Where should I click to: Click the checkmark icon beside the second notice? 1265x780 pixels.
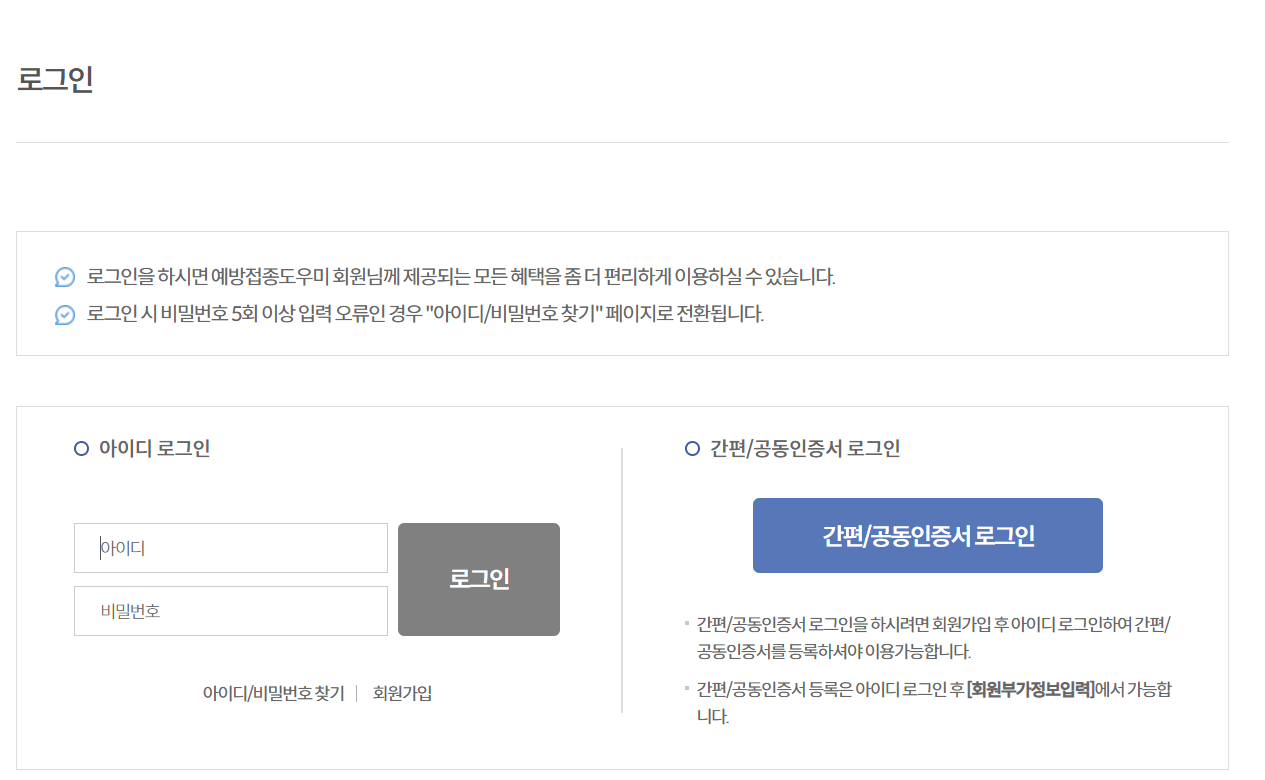point(65,313)
